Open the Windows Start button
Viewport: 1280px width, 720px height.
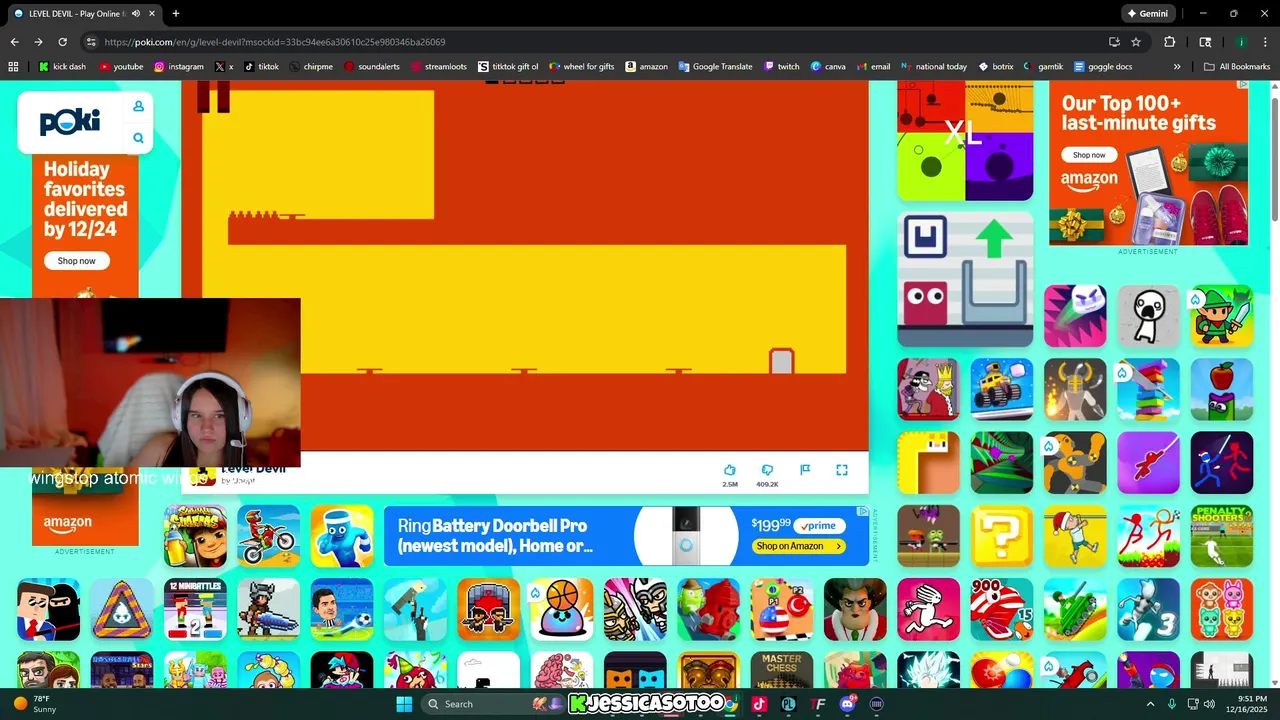click(x=404, y=704)
